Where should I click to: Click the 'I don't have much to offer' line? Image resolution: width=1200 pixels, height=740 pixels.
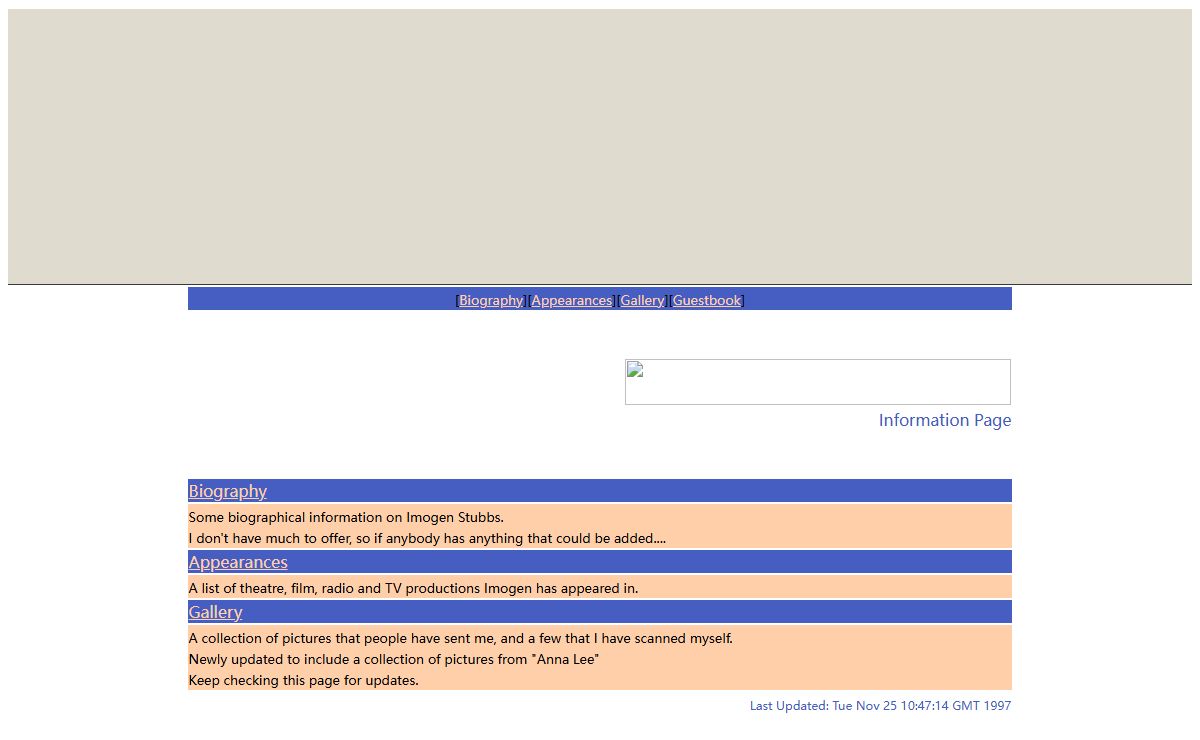click(x=427, y=538)
